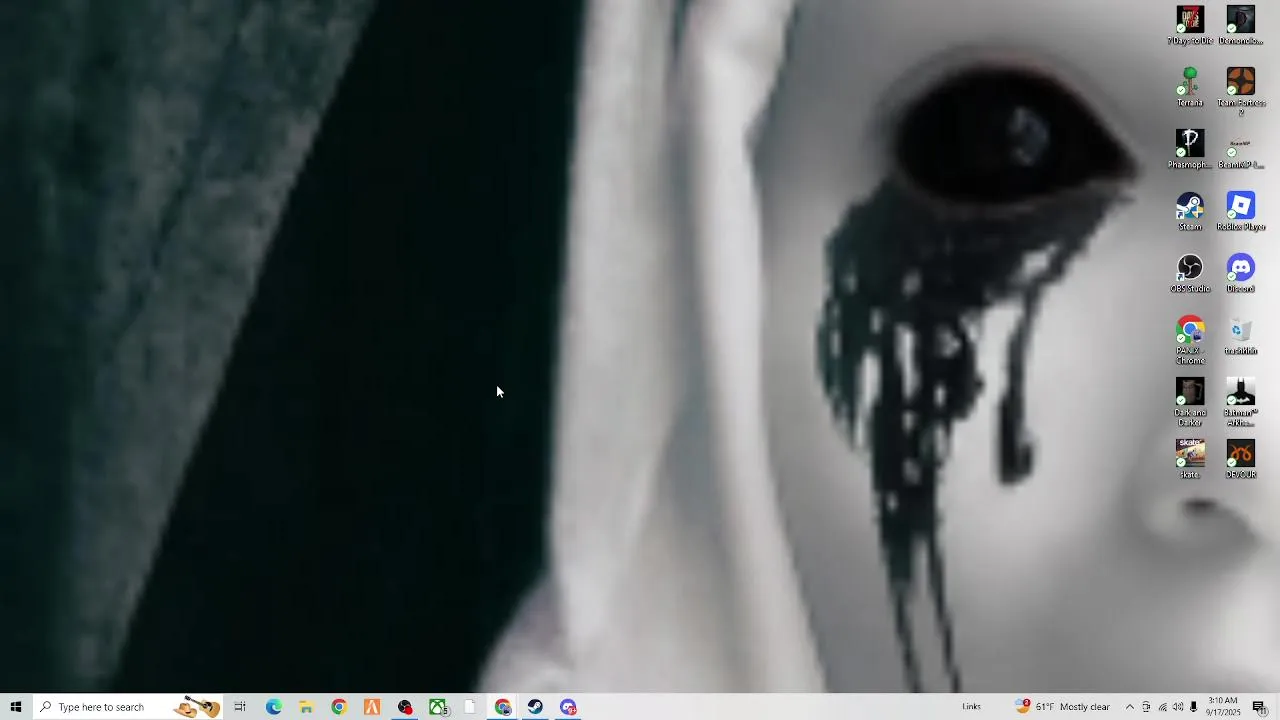Open the volume control in system tray
The width and height of the screenshot is (1280, 720).
(1178, 707)
